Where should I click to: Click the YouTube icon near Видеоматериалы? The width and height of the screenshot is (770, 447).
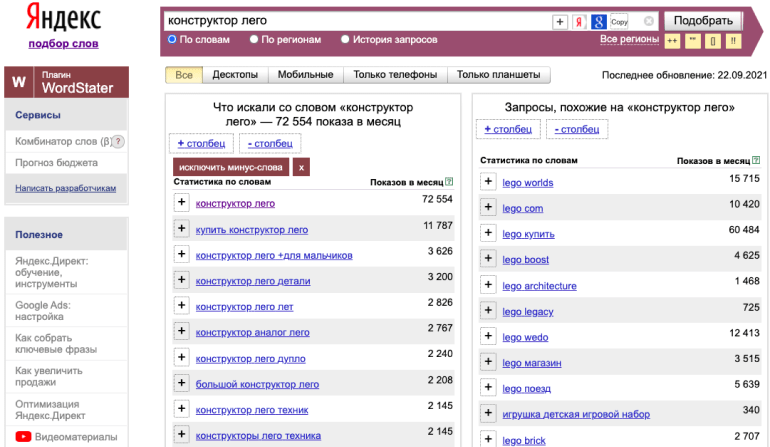click(23, 437)
